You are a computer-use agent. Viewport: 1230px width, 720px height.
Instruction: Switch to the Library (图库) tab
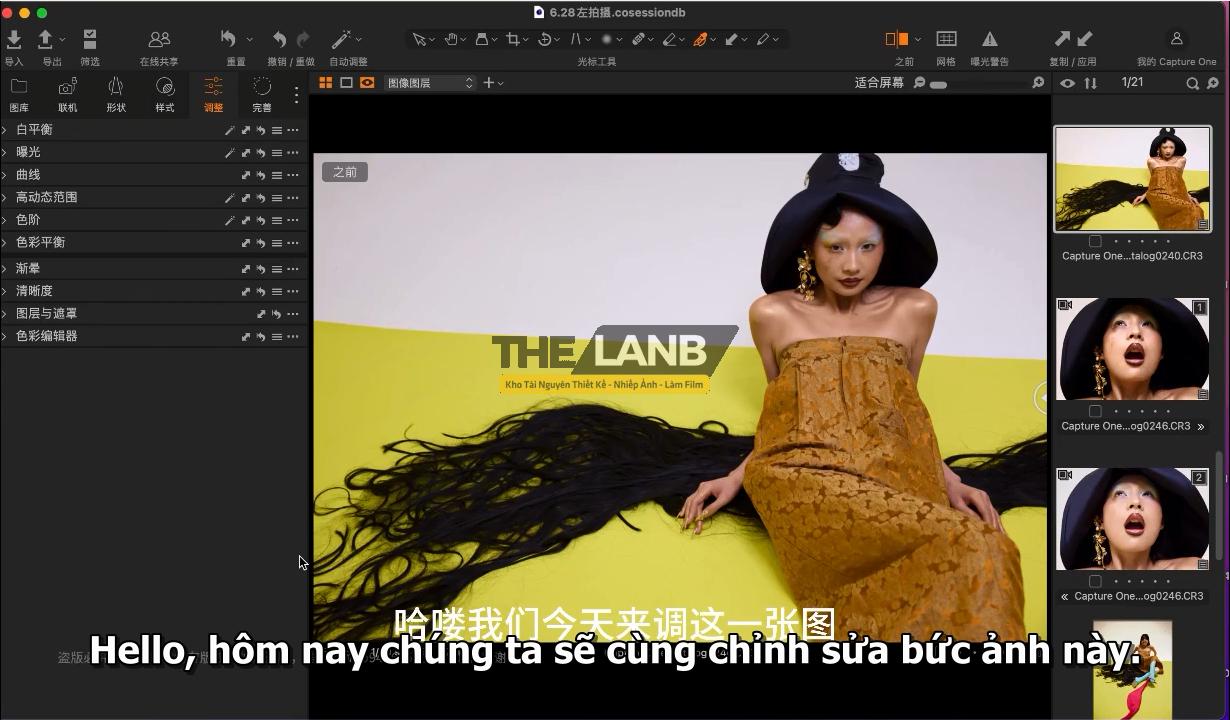click(19, 93)
